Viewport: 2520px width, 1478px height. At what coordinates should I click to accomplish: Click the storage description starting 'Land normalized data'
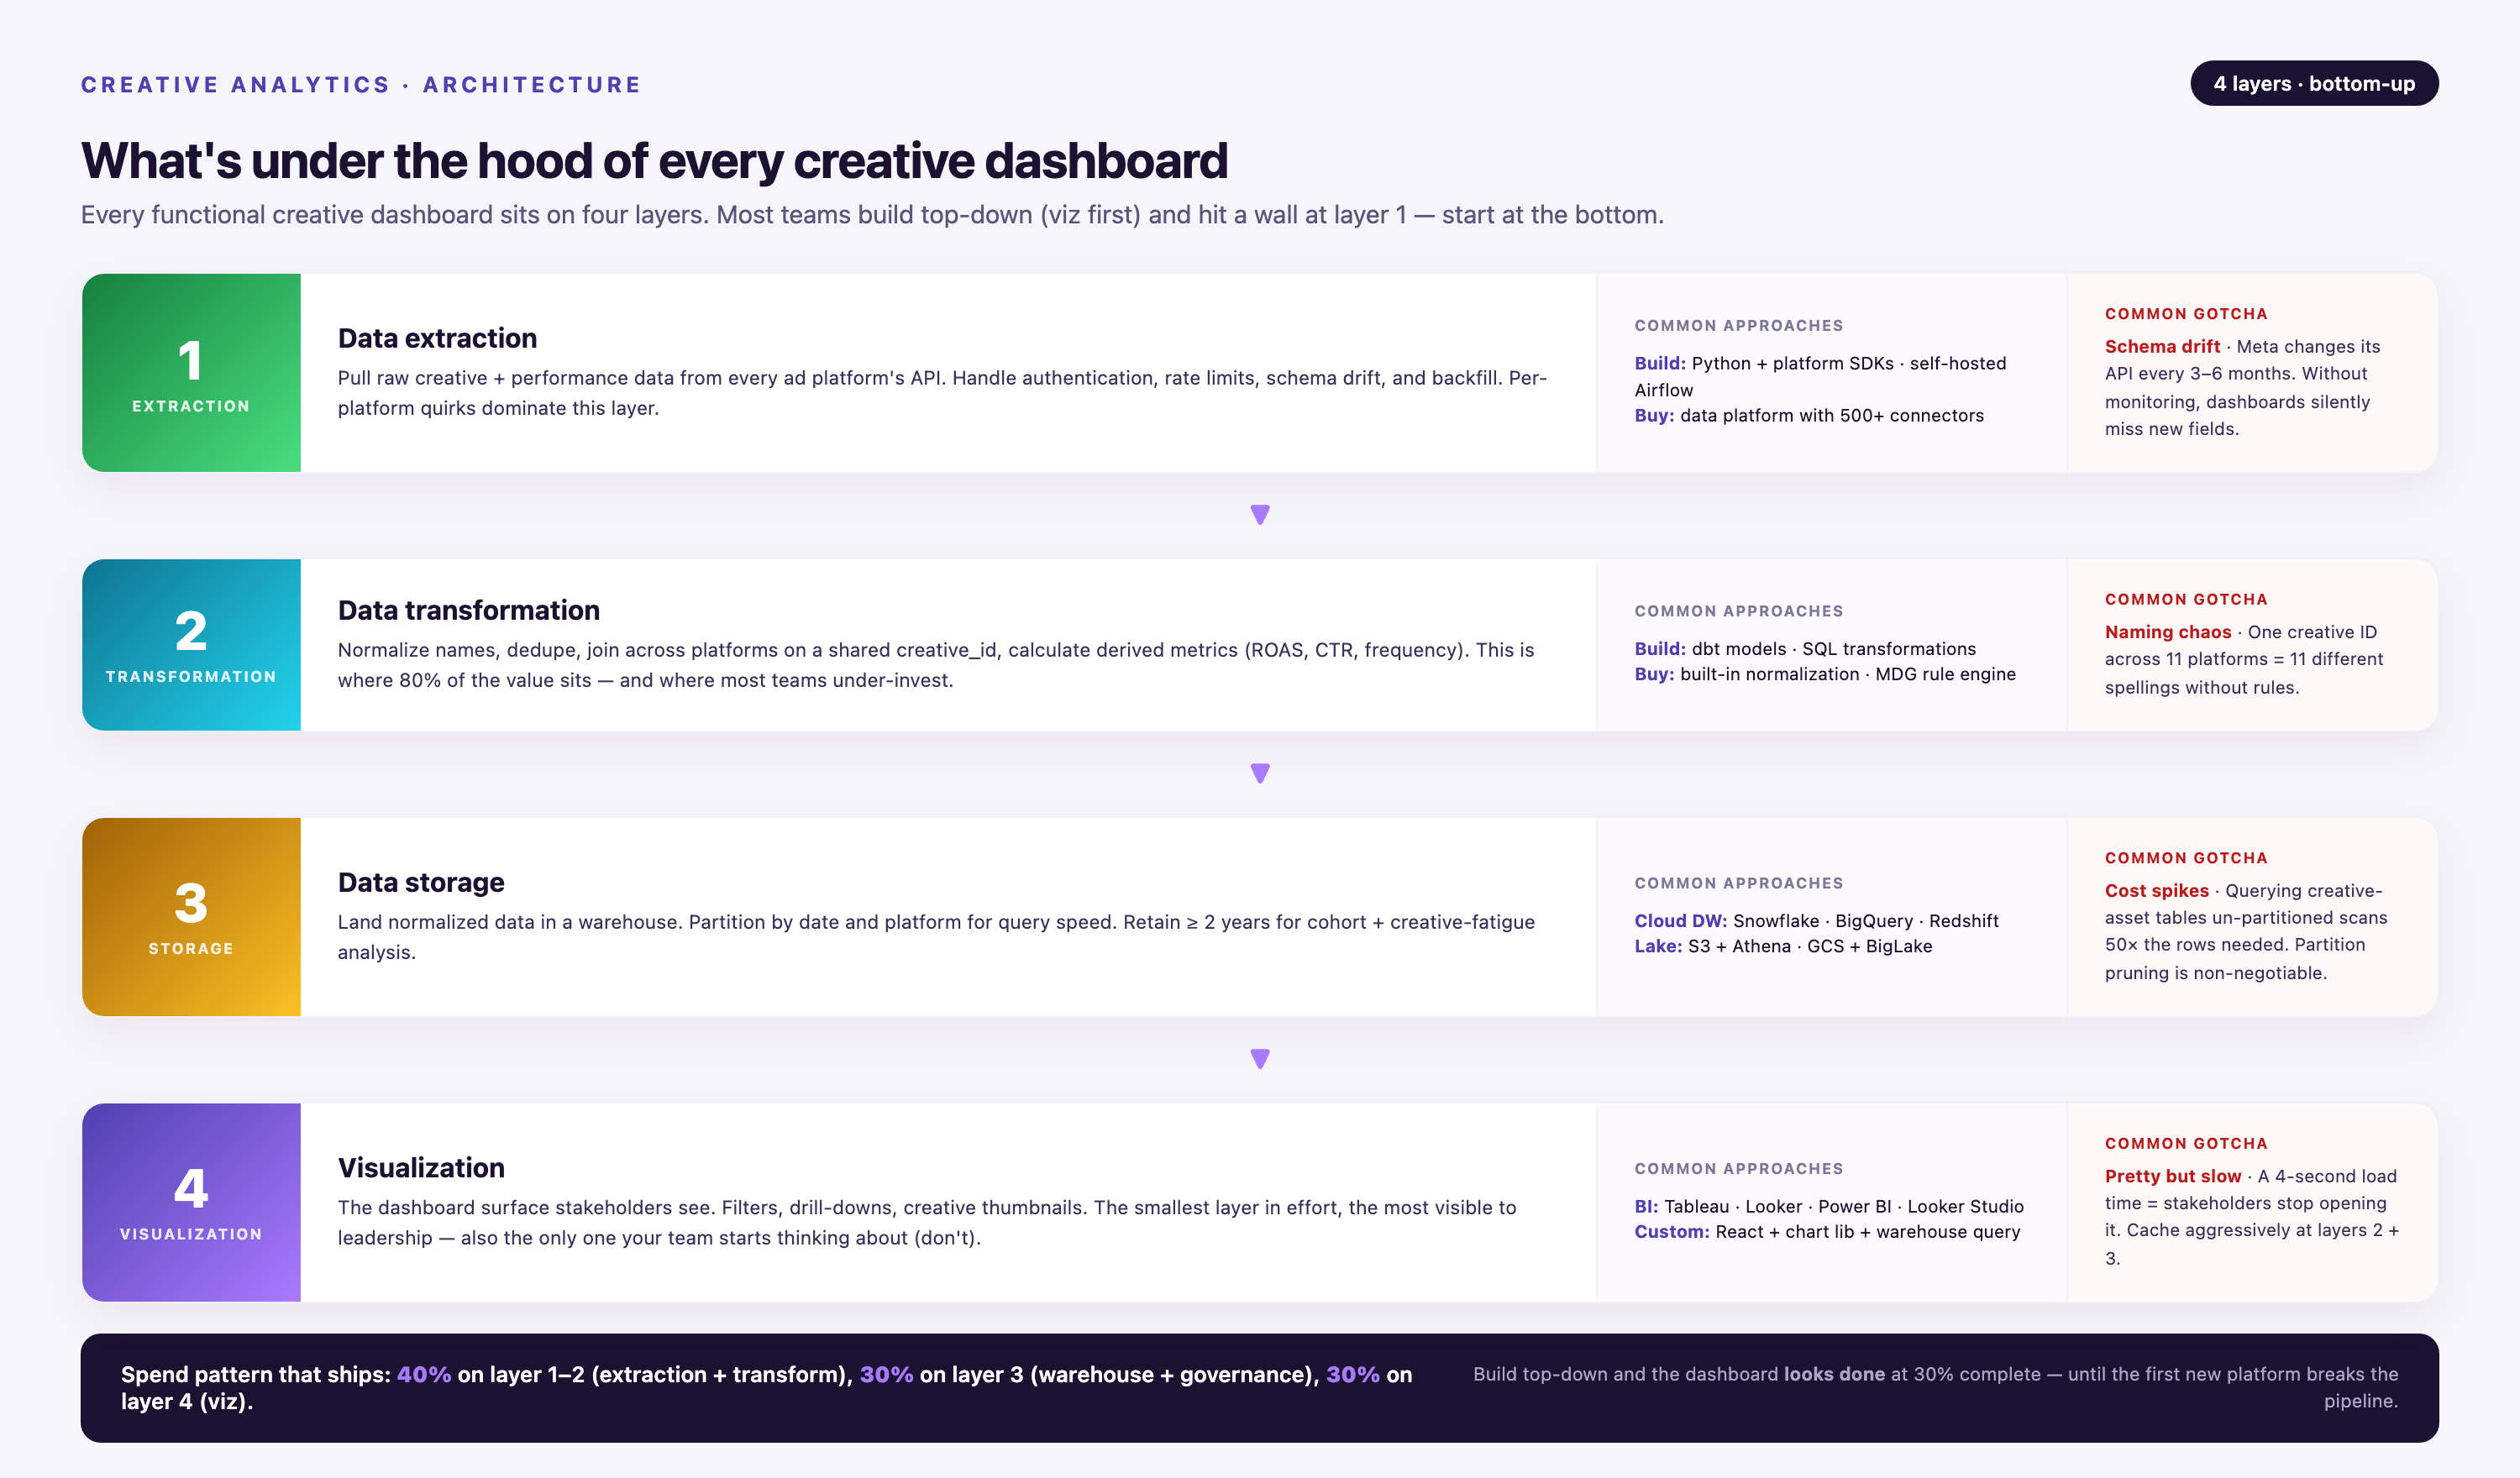click(x=936, y=937)
